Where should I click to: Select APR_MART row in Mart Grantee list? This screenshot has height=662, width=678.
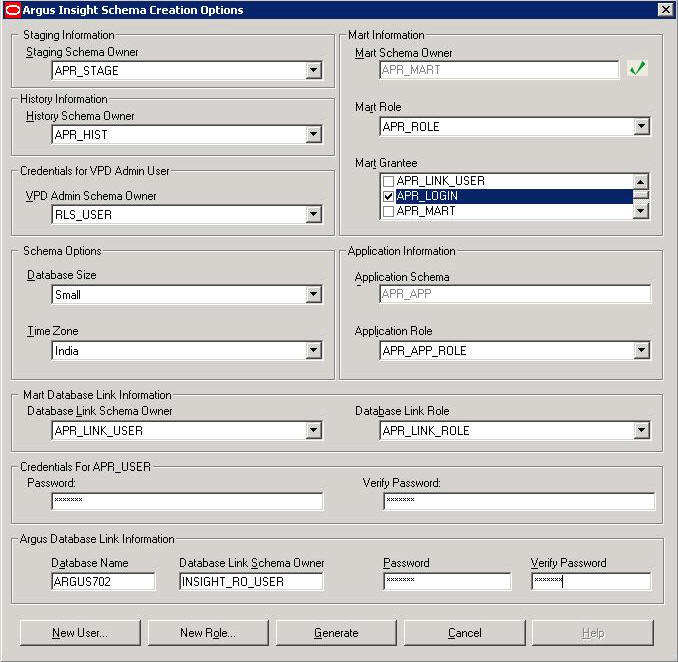pos(508,211)
